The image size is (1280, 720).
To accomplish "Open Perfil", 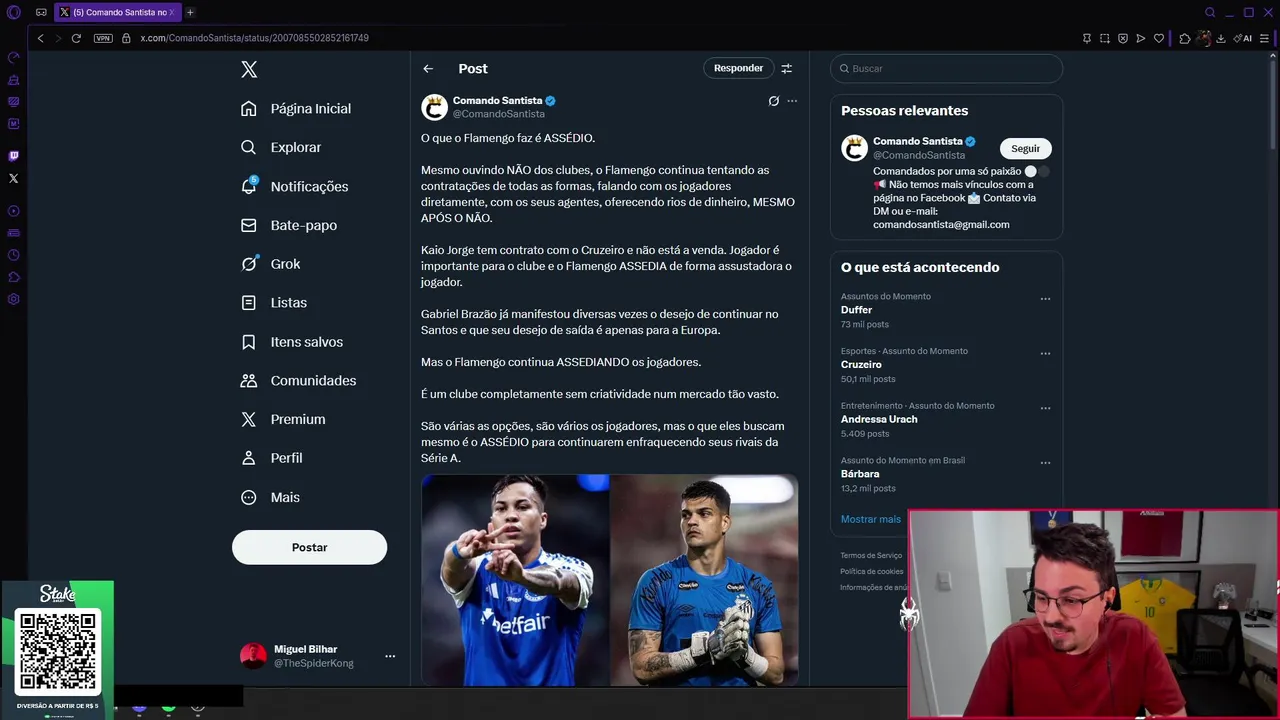I will click(271, 458).
